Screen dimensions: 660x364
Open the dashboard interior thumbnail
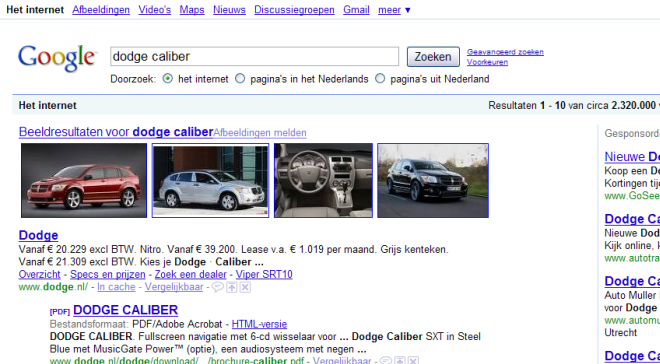[x=323, y=180]
